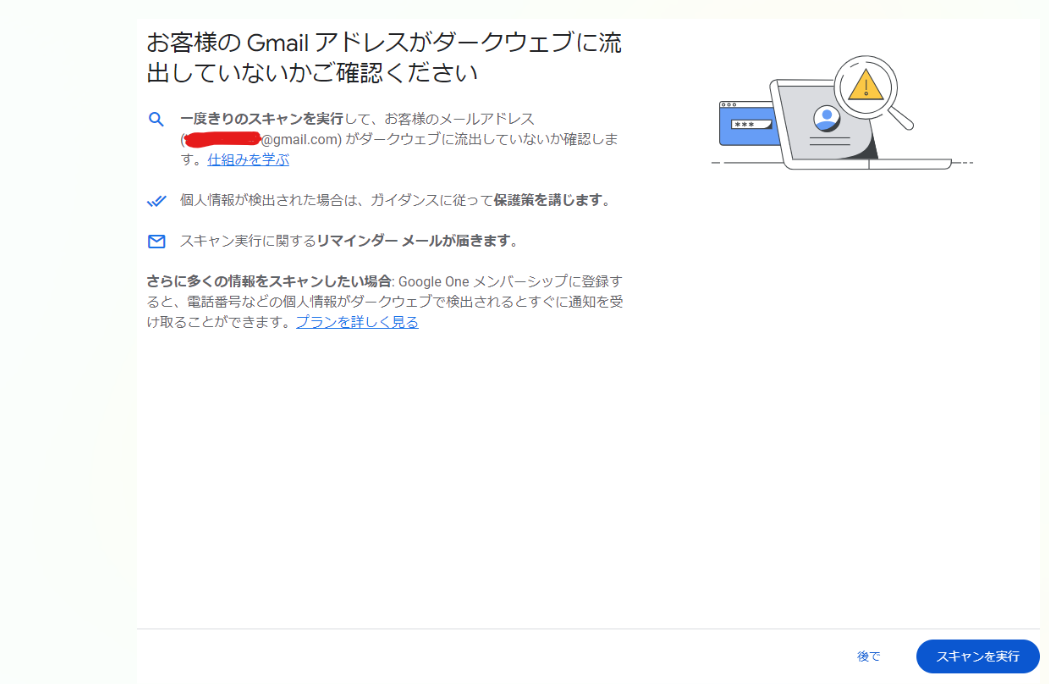
Task: Click the 一度きりのスキャンを実行 text
Action: (262, 119)
